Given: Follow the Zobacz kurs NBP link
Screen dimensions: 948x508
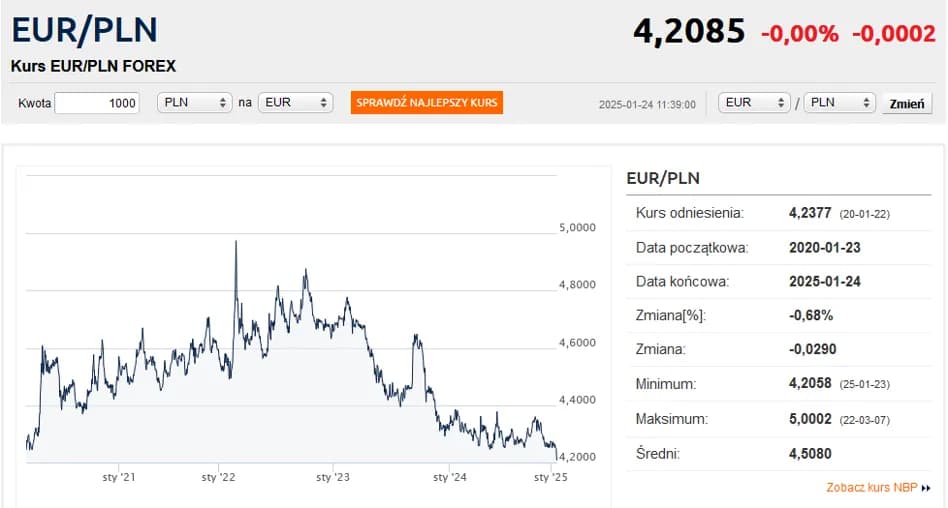Looking at the screenshot, I should point(872,488).
